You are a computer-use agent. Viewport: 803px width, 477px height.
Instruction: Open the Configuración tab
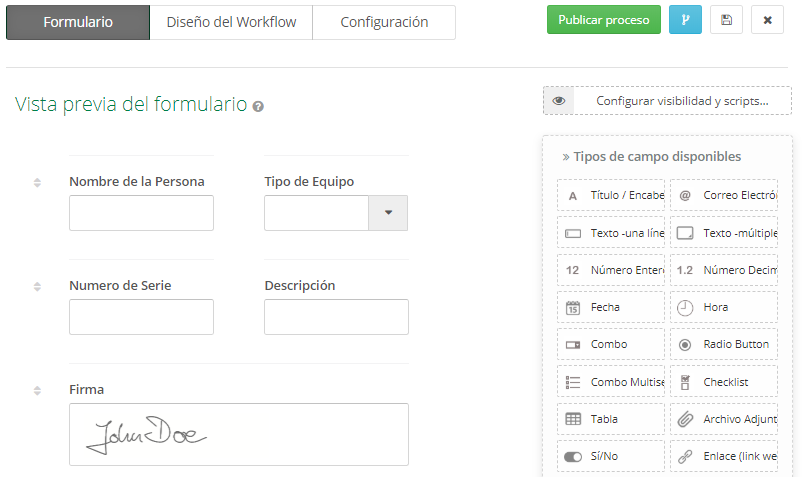click(384, 22)
